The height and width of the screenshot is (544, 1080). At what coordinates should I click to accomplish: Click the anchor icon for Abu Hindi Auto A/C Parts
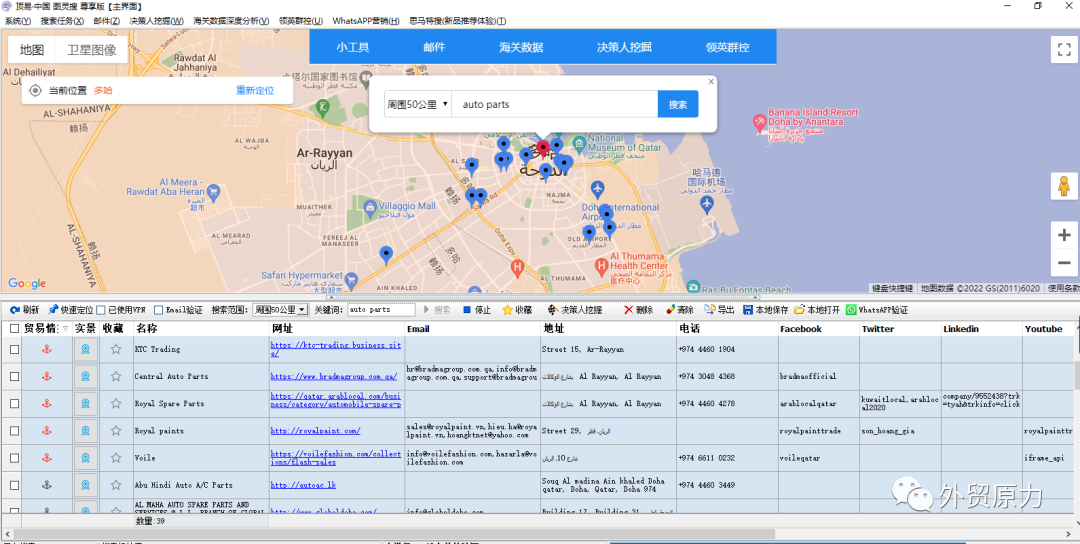[47, 485]
